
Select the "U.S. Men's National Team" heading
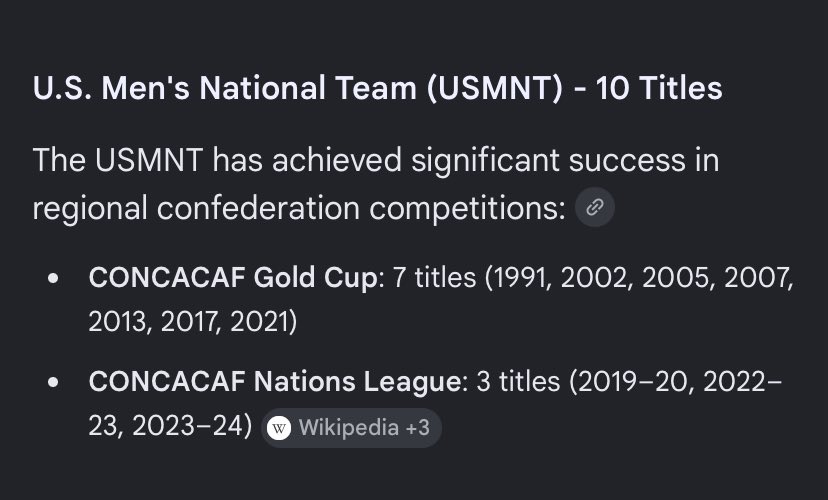[377, 88]
